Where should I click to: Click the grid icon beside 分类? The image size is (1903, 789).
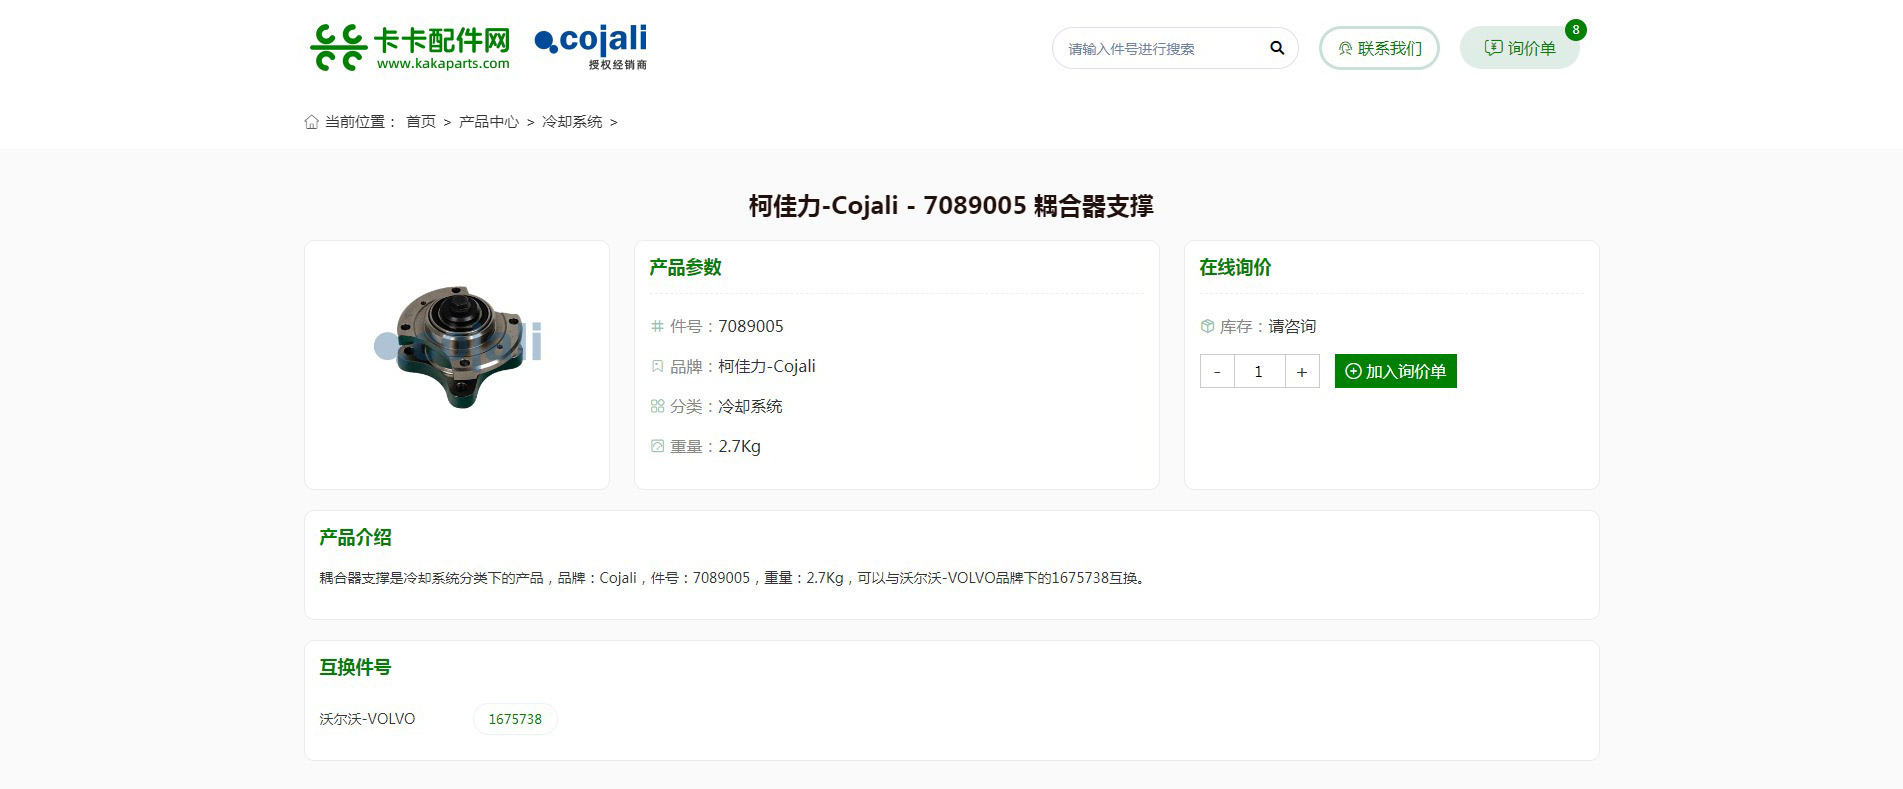657,406
